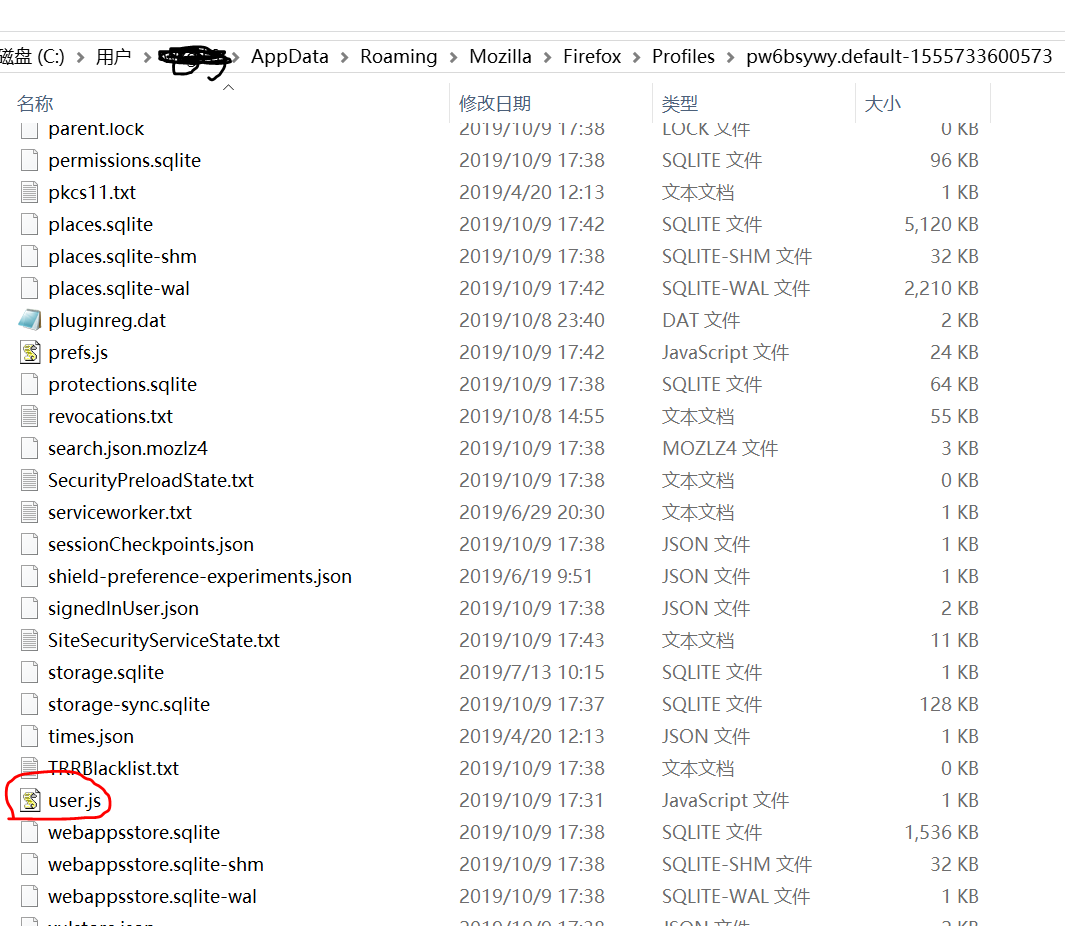Expand the chevron after AppData breadcrumb
Screen dimensions: 1065x926
coord(344,57)
